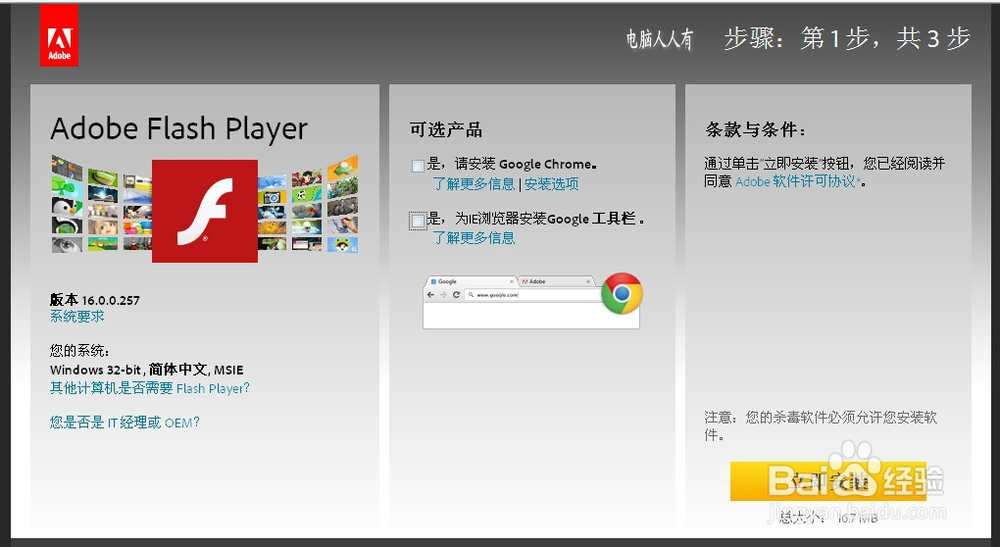Click the Chrome browser window preview image
1000x547 pixels.
[531, 302]
